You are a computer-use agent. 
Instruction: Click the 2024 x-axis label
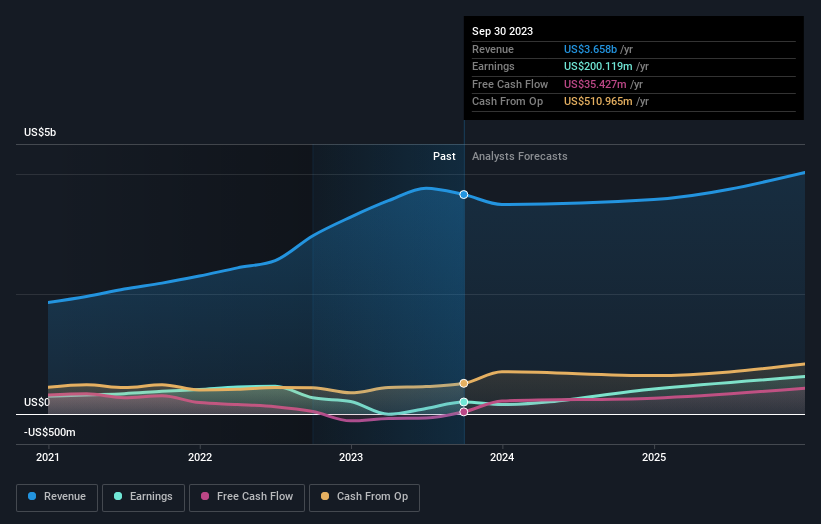[x=502, y=458]
